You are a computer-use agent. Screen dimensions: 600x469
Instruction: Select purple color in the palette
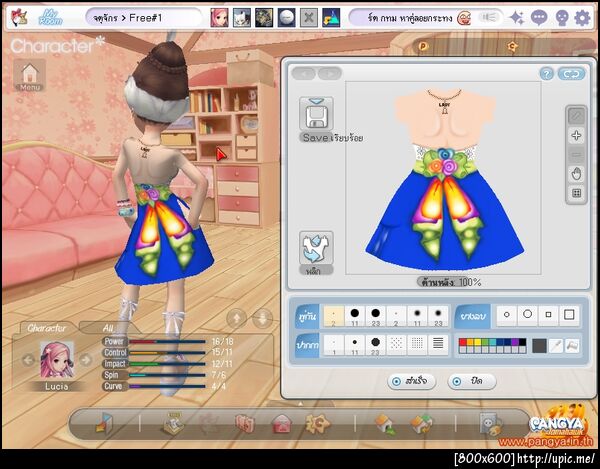515,342
